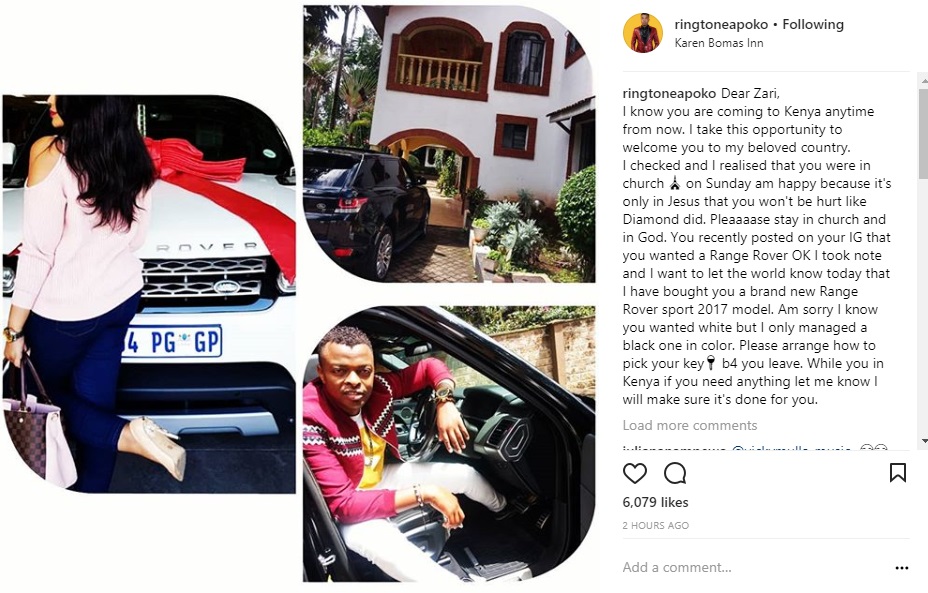Screen dimensions: 928x593
Task: Click ringtoneapoko username in the caption
Action: click(x=669, y=94)
